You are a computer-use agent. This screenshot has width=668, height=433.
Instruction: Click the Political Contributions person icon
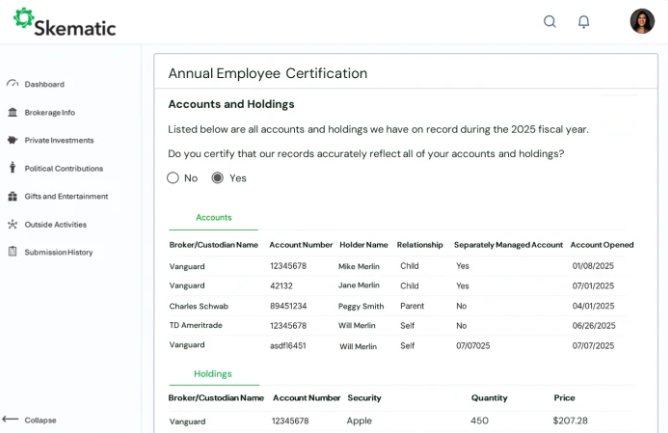(12, 168)
